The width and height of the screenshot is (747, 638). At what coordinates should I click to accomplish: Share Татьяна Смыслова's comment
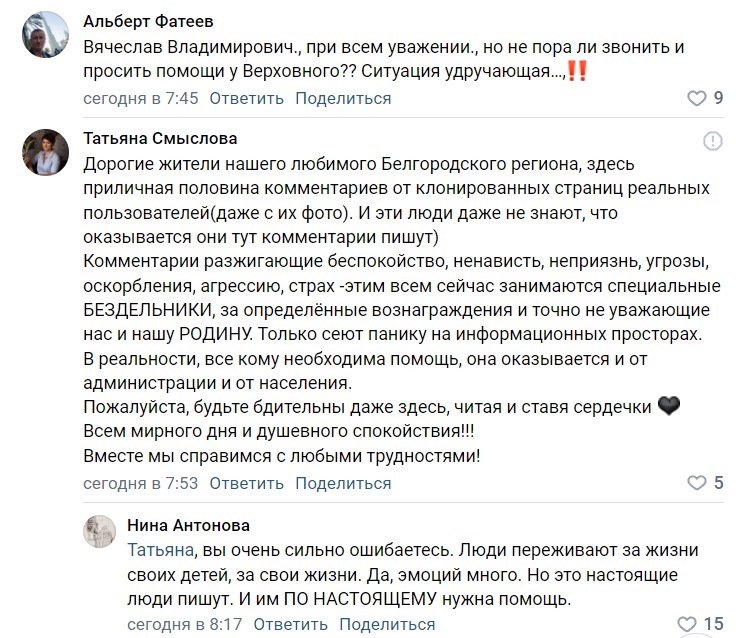click(x=343, y=483)
